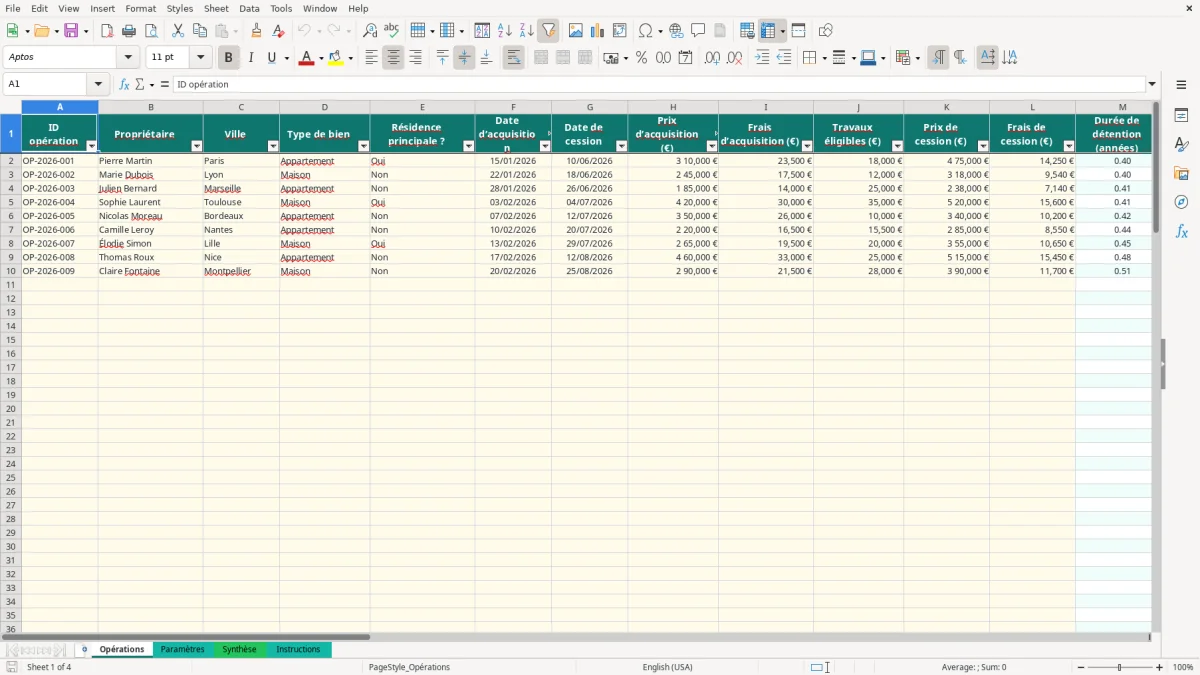
Task: Open filter dropdown on Propriétaire column
Action: (196, 146)
